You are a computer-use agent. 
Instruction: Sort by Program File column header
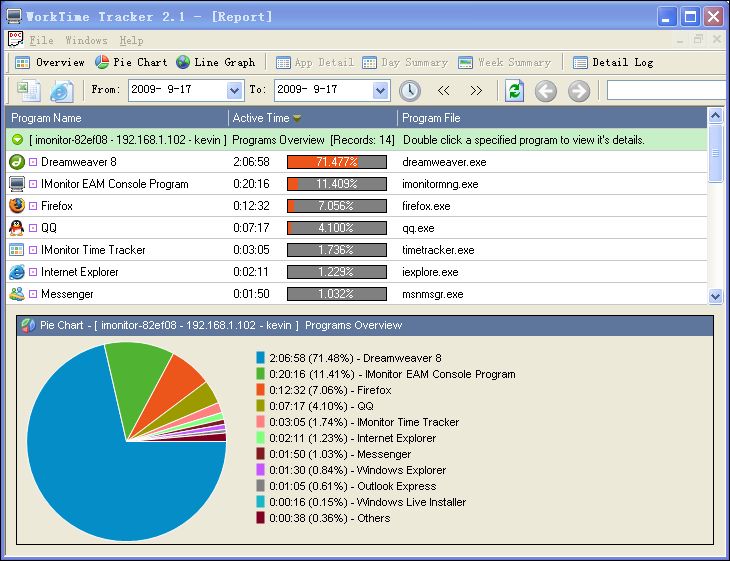(x=553, y=118)
